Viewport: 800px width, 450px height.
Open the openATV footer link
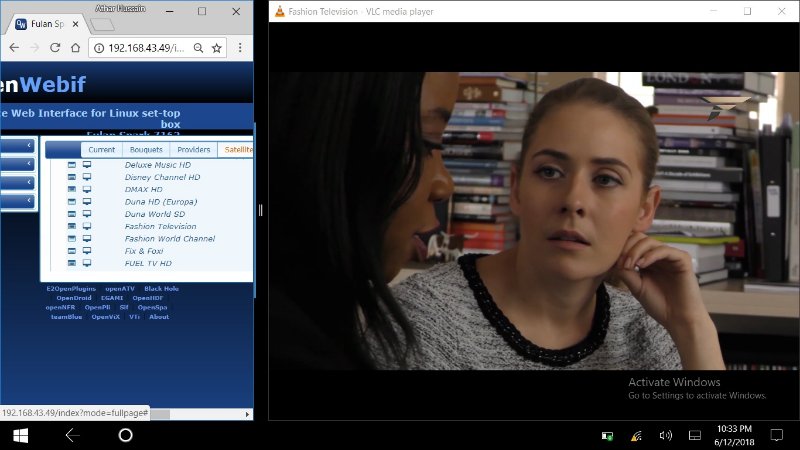120,288
